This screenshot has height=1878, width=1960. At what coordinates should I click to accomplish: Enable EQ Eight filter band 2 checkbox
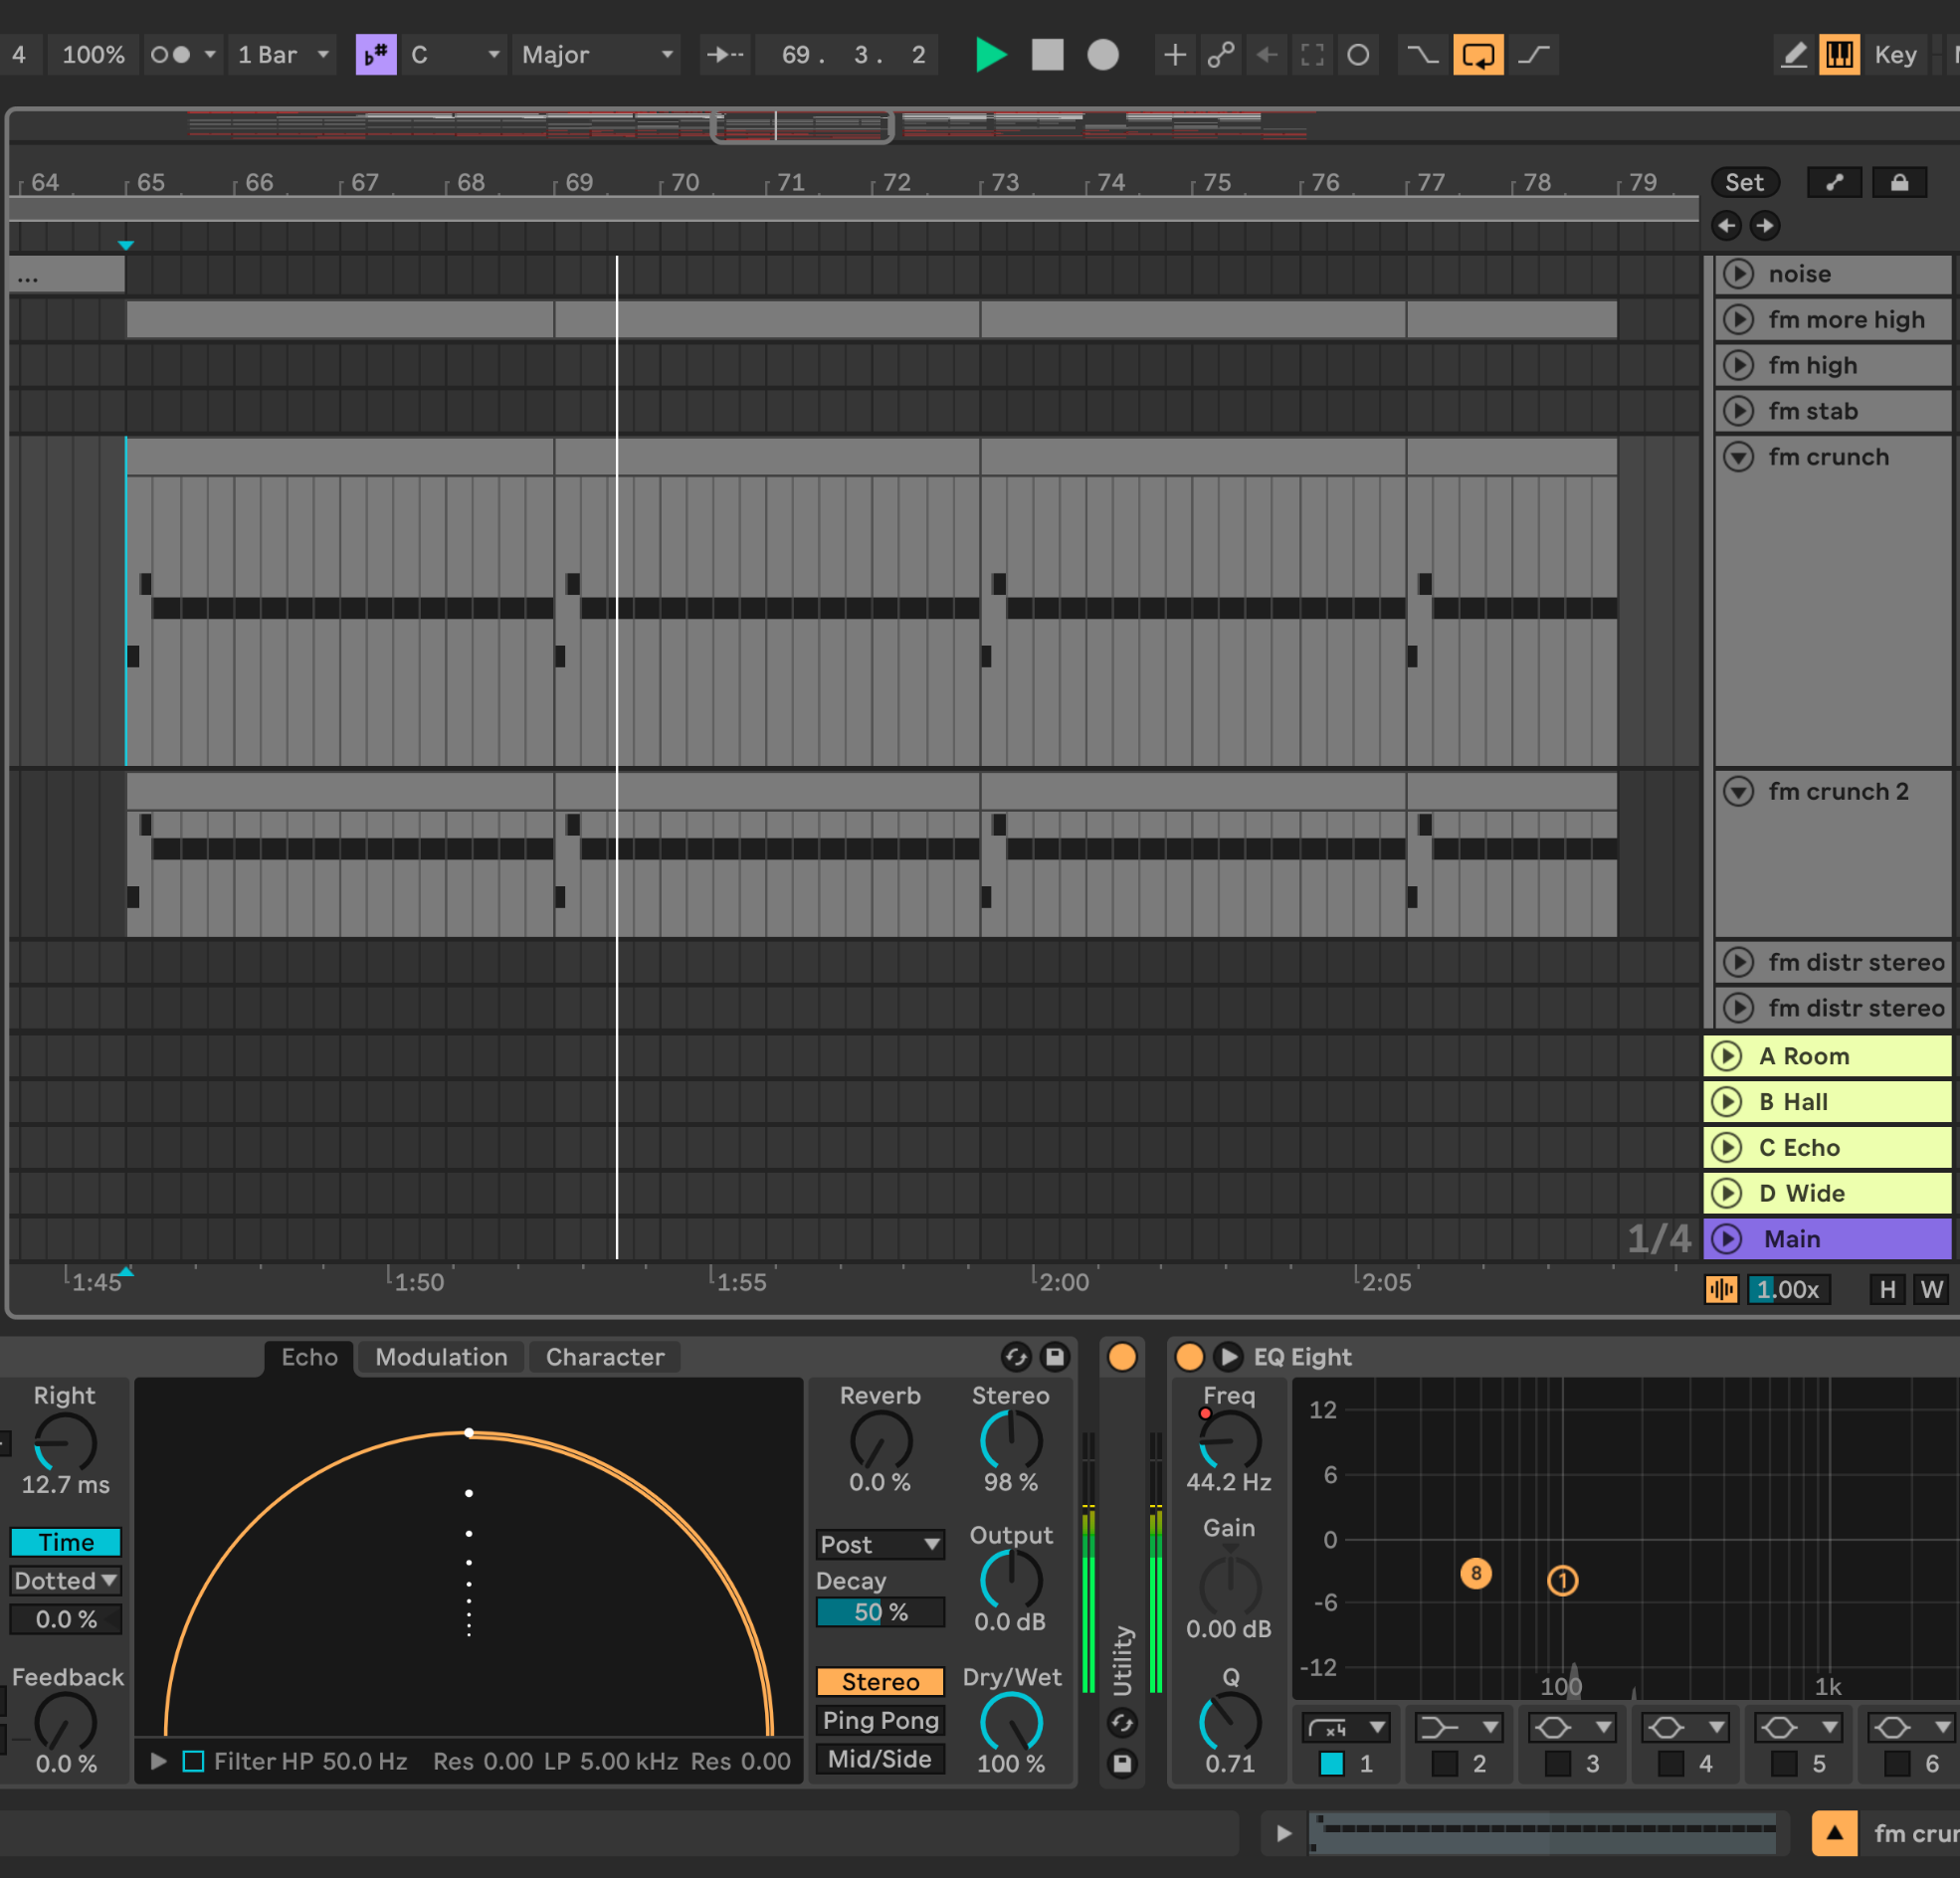1444,1765
